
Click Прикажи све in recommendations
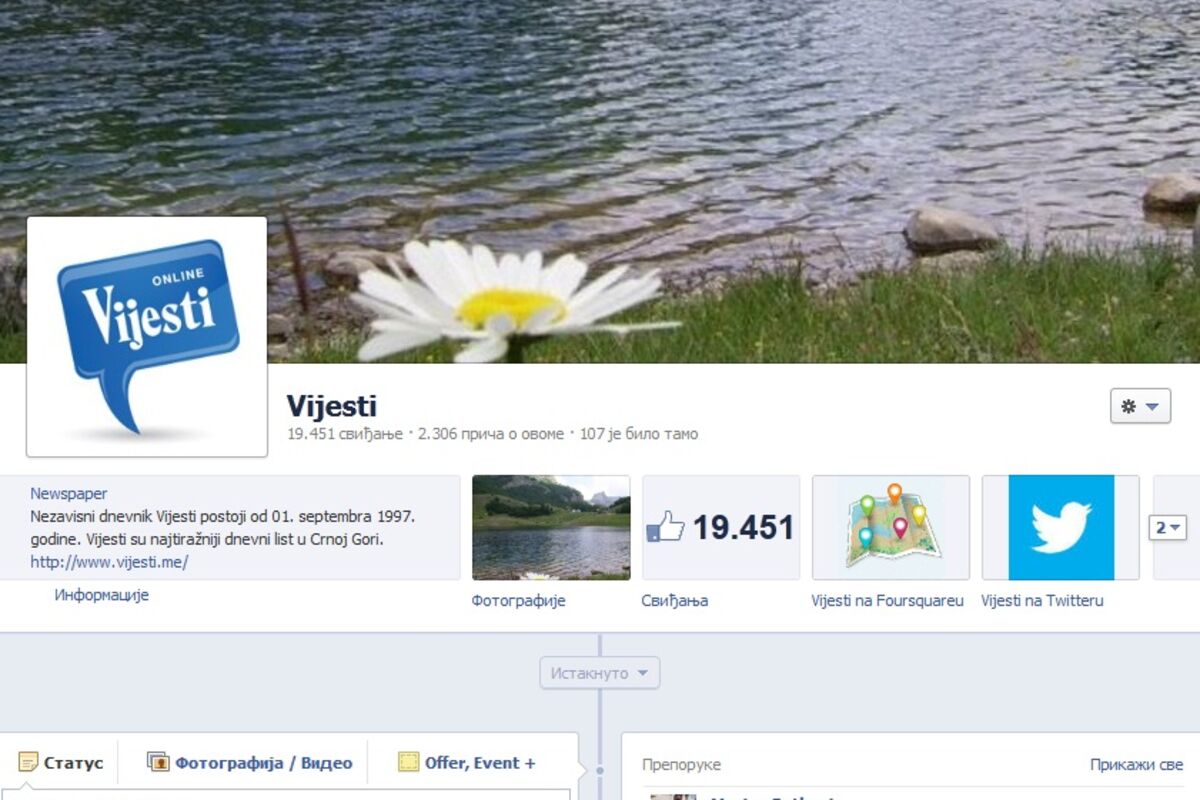click(x=1136, y=765)
